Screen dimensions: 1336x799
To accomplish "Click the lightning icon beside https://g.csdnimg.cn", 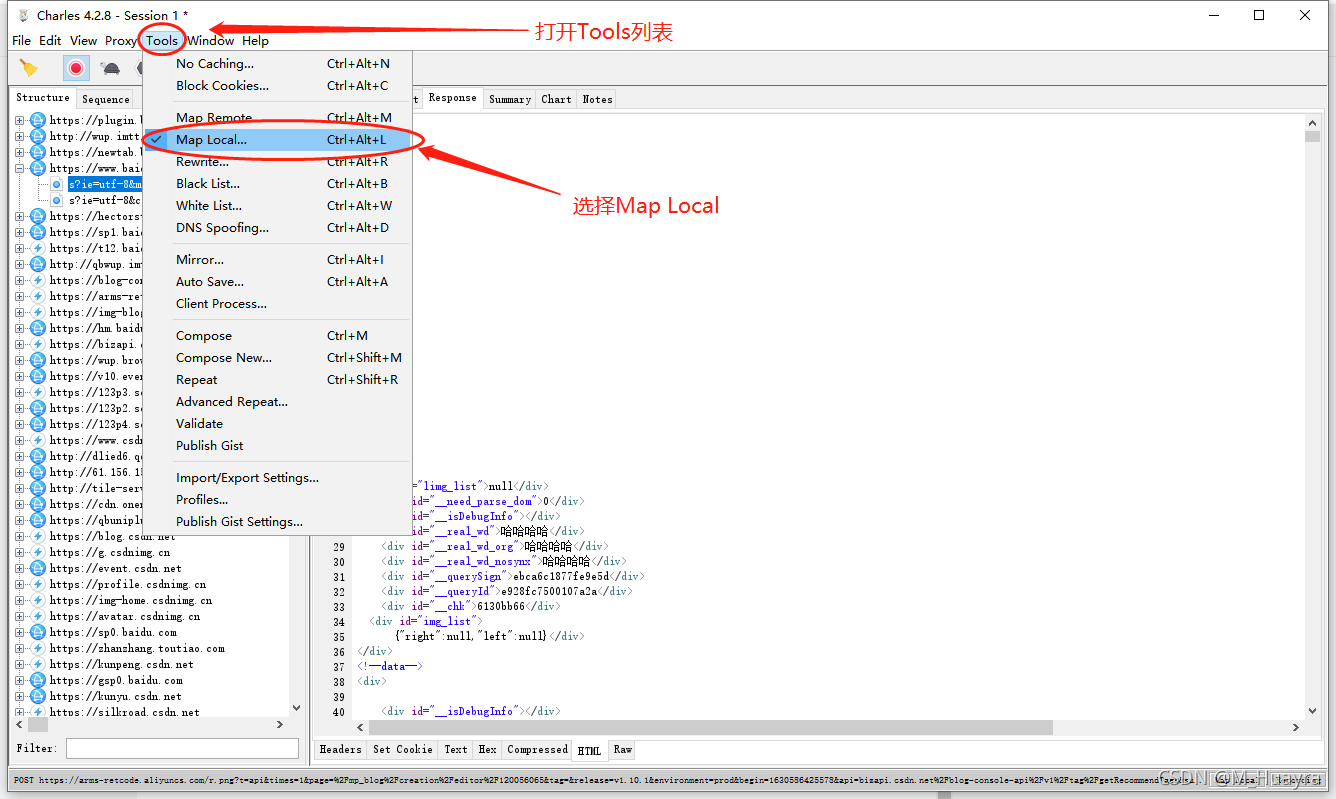I will coord(38,552).
